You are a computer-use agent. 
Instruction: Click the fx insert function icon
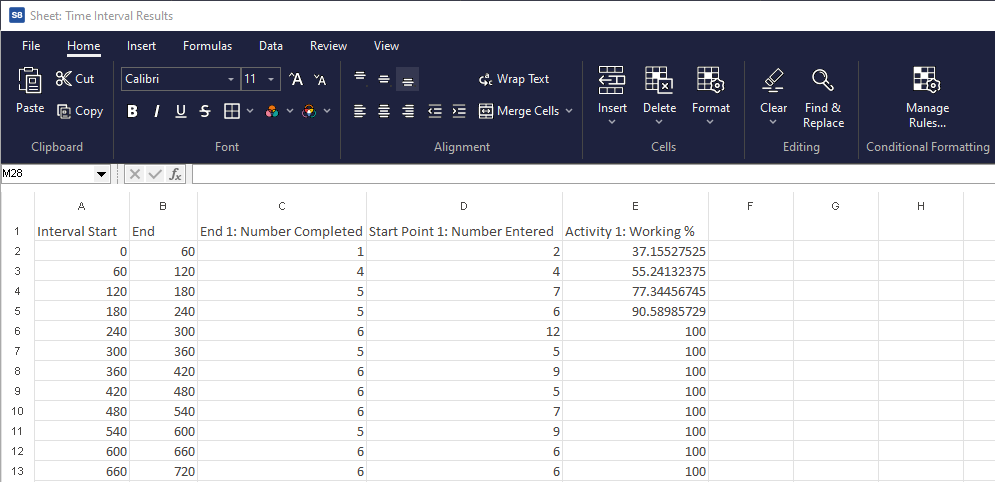175,174
